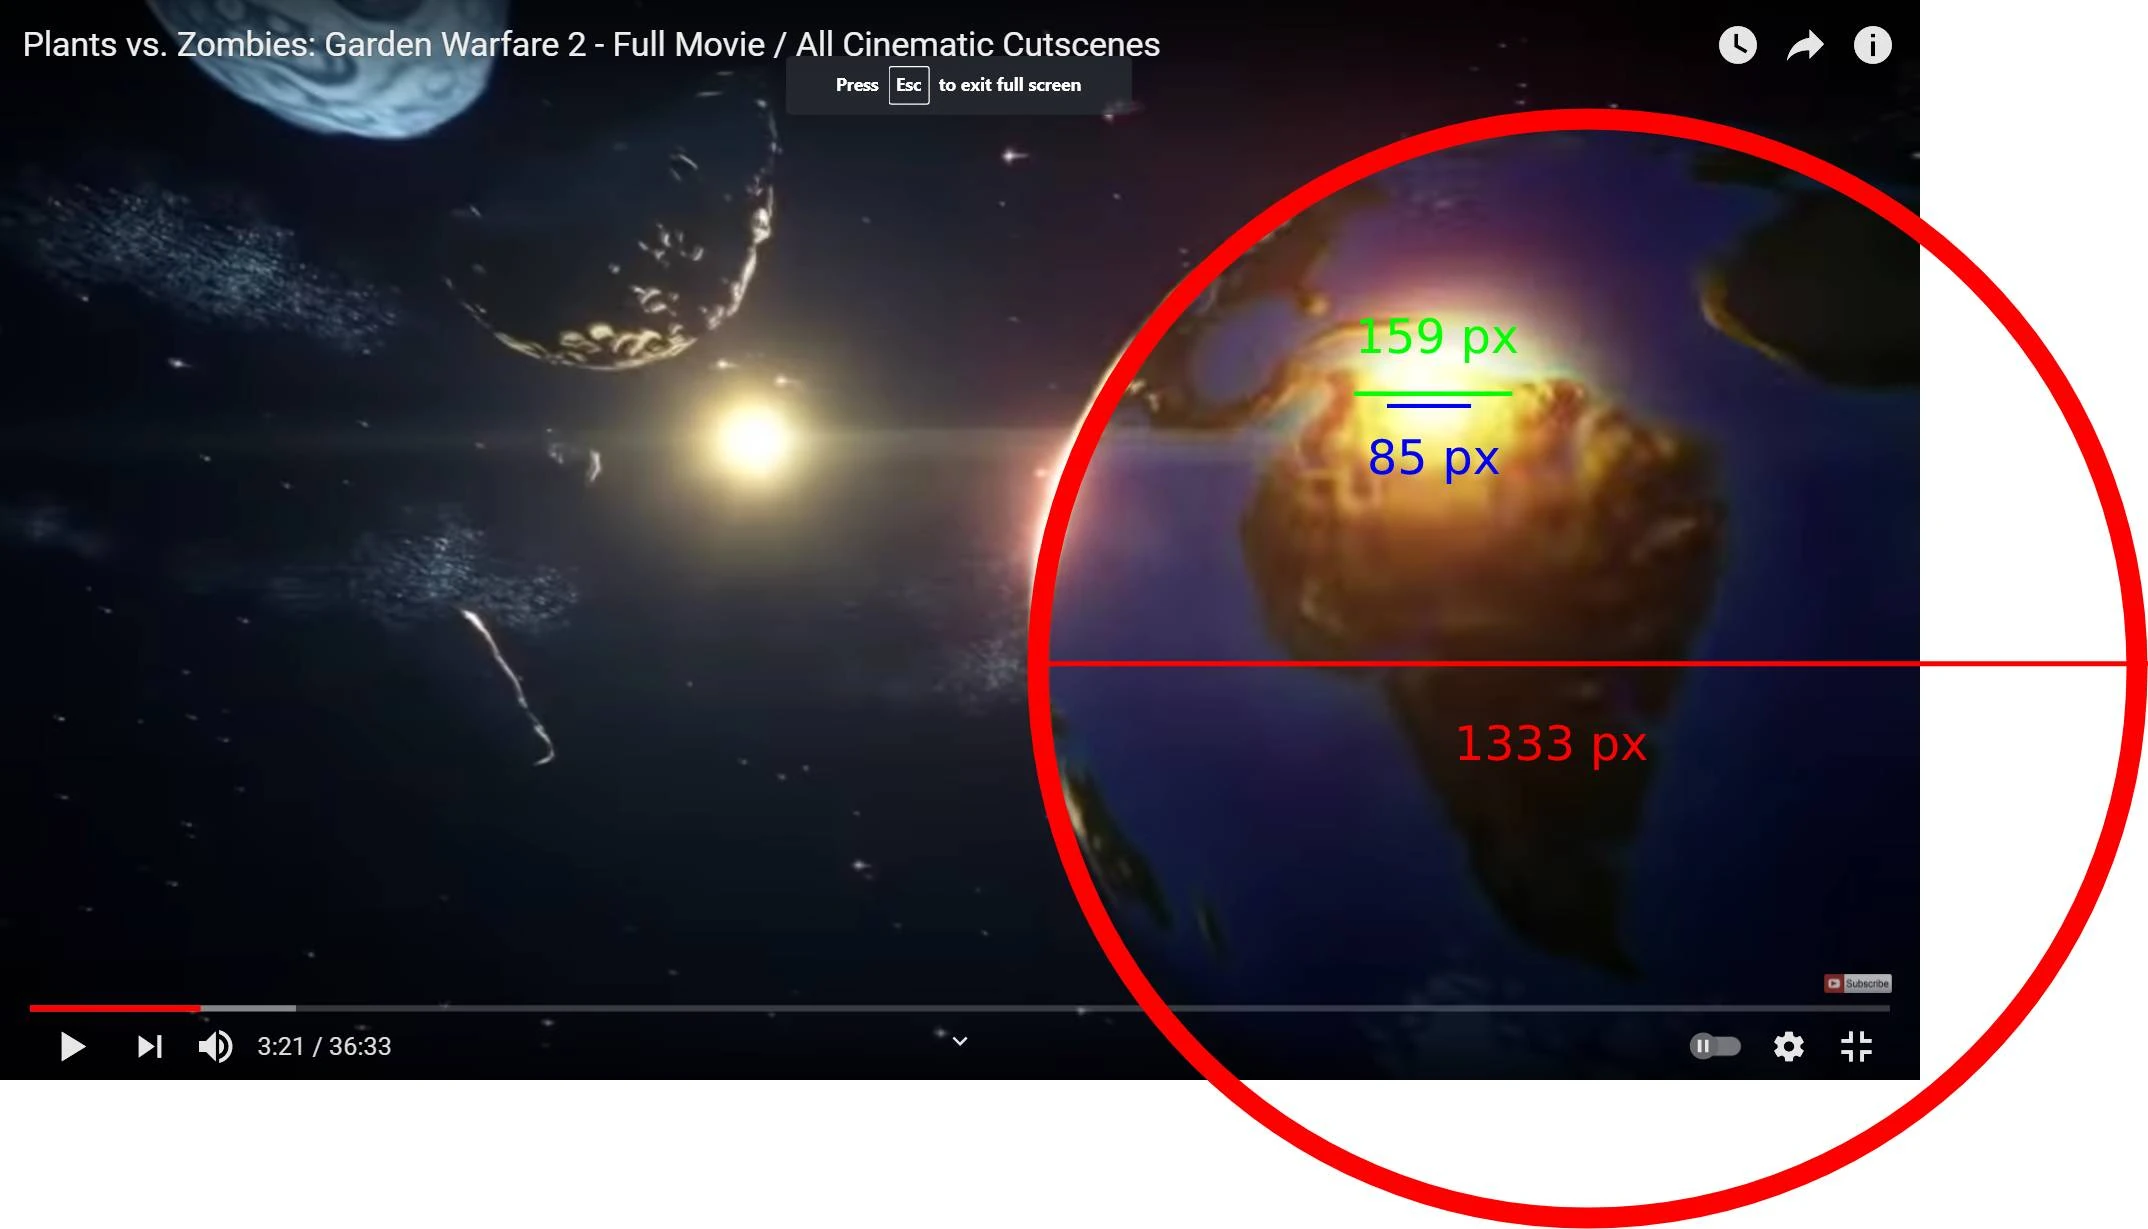Exit full screen using the corner icon
Viewport: 2148px width, 1229px height.
(1856, 1046)
